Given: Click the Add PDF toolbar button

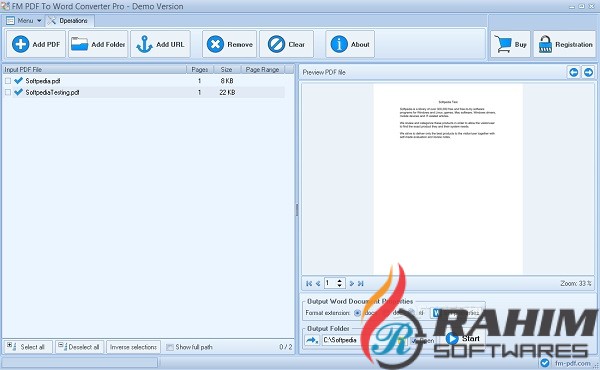Looking at the screenshot, I should tap(36, 44).
